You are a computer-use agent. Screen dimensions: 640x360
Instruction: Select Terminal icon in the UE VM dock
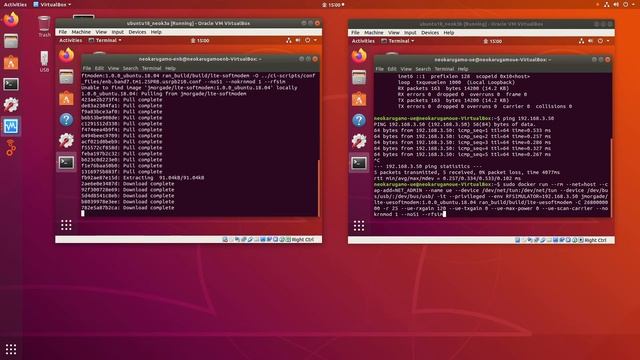click(x=359, y=163)
